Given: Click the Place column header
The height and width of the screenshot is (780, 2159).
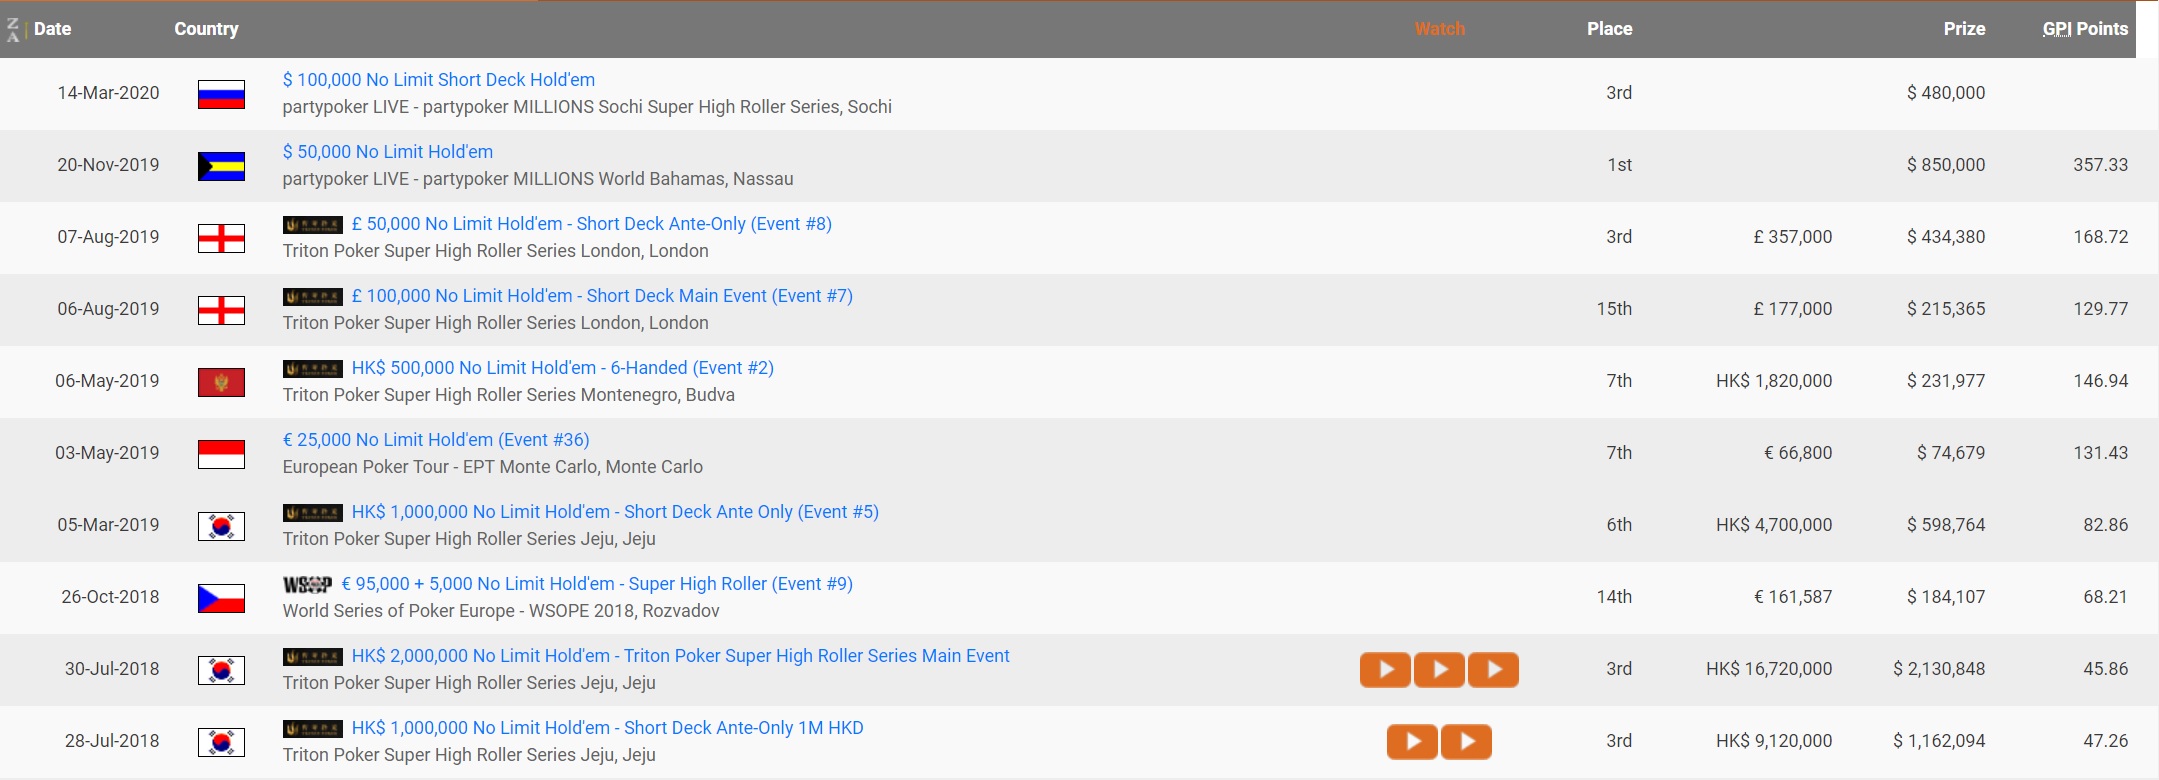Looking at the screenshot, I should pyautogui.click(x=1609, y=29).
